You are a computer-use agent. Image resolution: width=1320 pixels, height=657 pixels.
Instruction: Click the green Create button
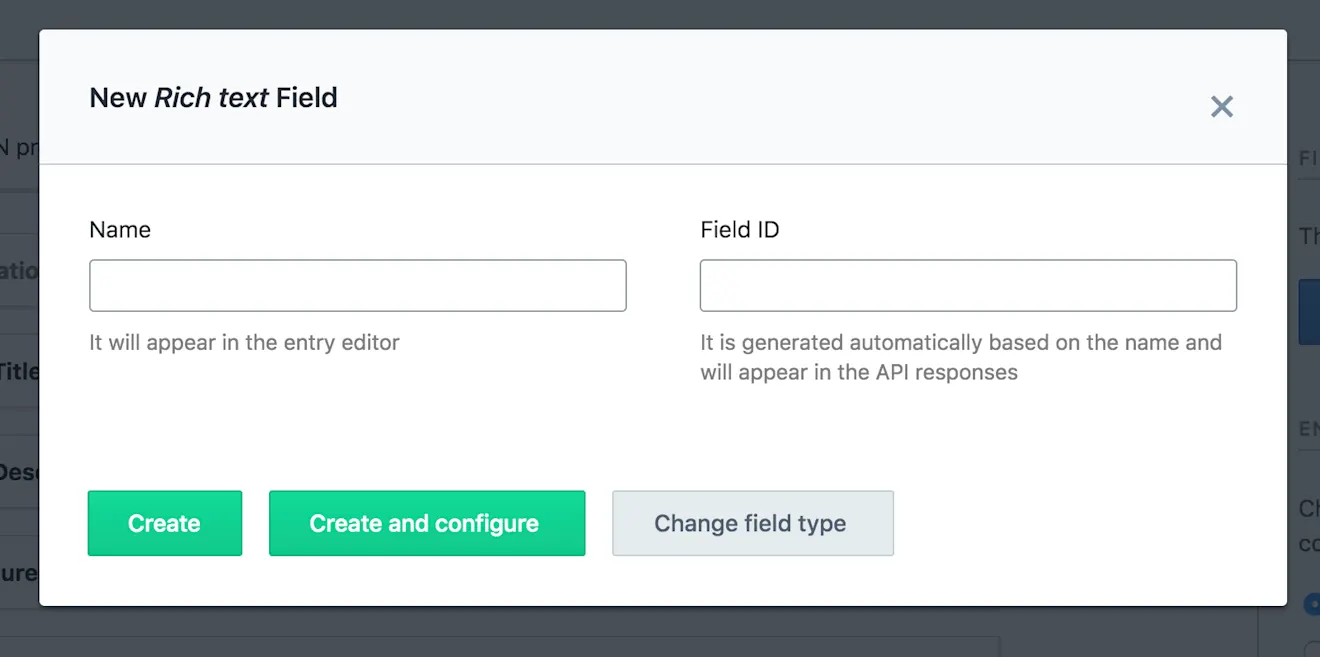(165, 523)
